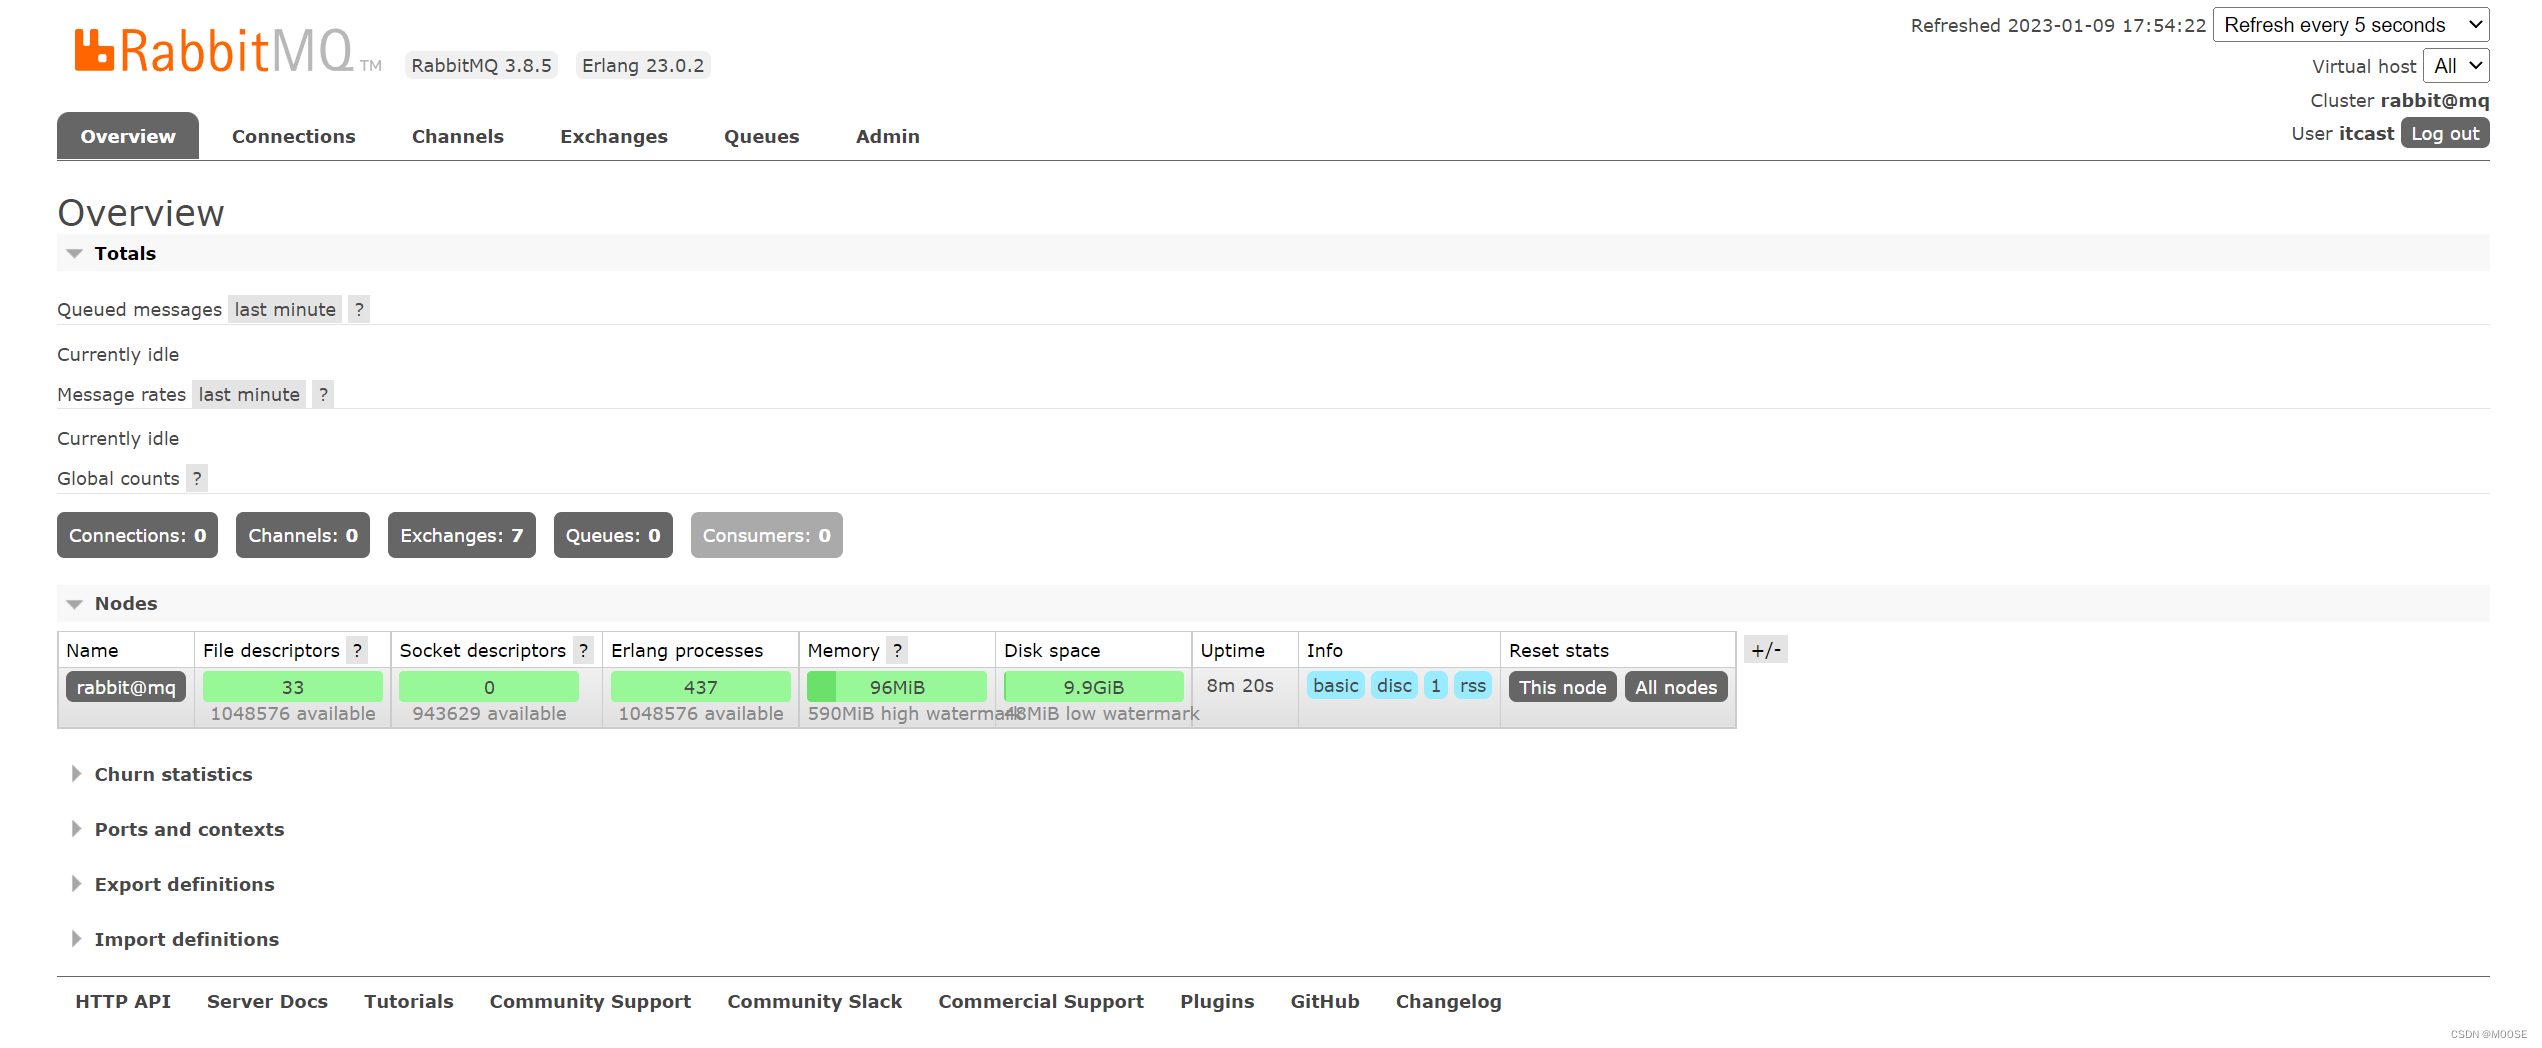Open the Changelog footer link
Image resolution: width=2542 pixels, height=1048 pixels.
point(1449,1001)
